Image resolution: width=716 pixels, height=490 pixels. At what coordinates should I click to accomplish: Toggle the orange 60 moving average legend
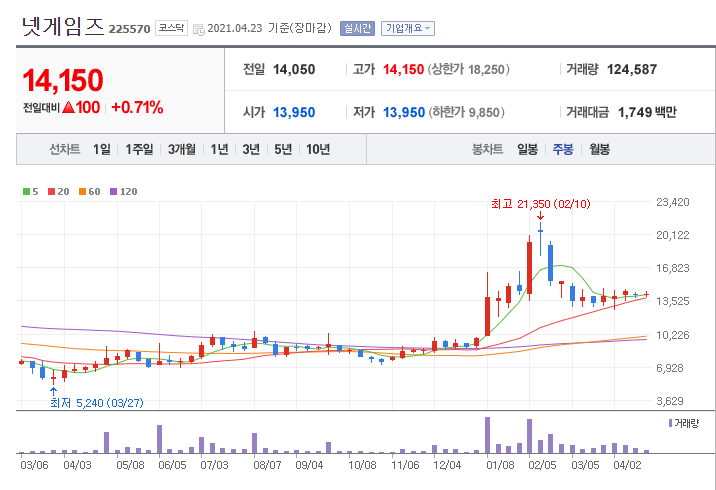89,191
